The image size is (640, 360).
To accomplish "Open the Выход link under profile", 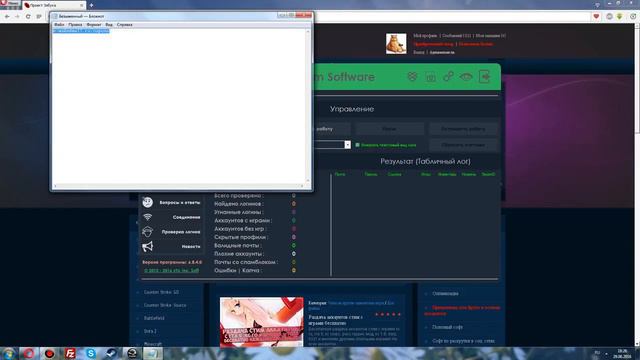I will pyautogui.click(x=419, y=52).
